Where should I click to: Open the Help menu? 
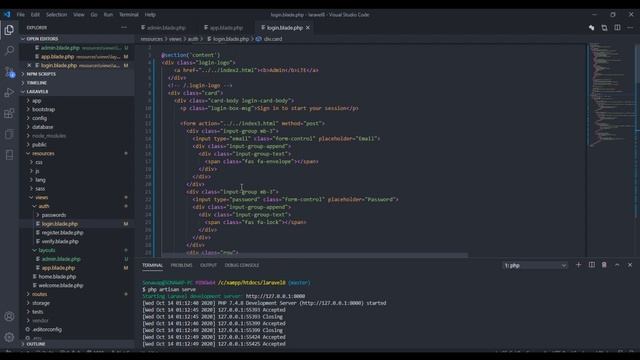tap(150, 14)
